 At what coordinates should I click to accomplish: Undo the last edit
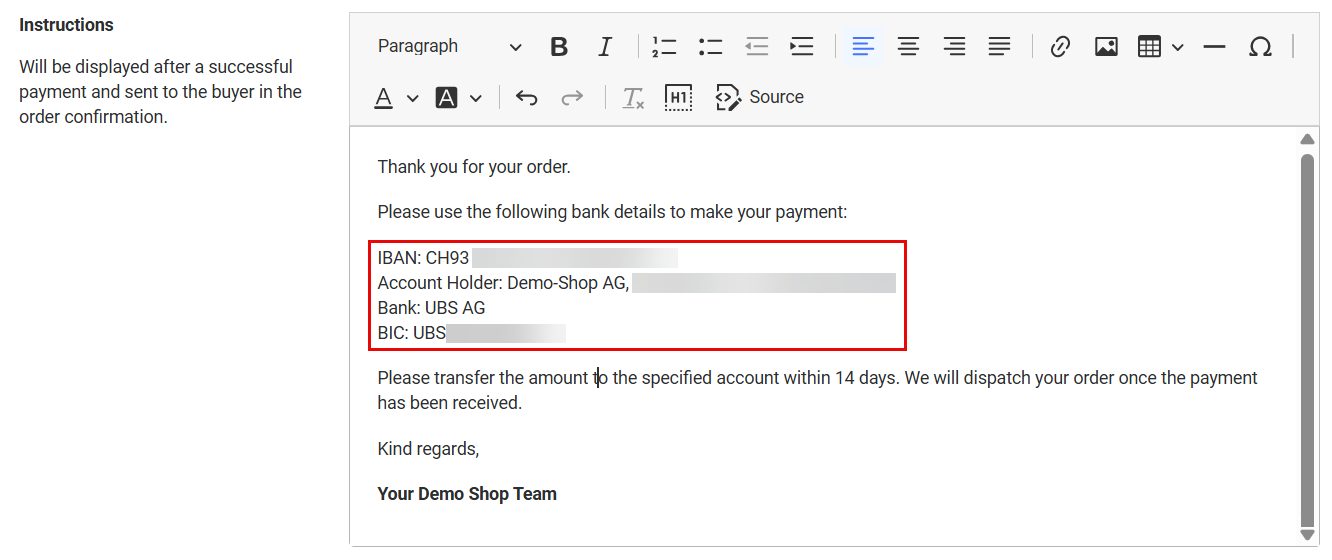click(526, 98)
